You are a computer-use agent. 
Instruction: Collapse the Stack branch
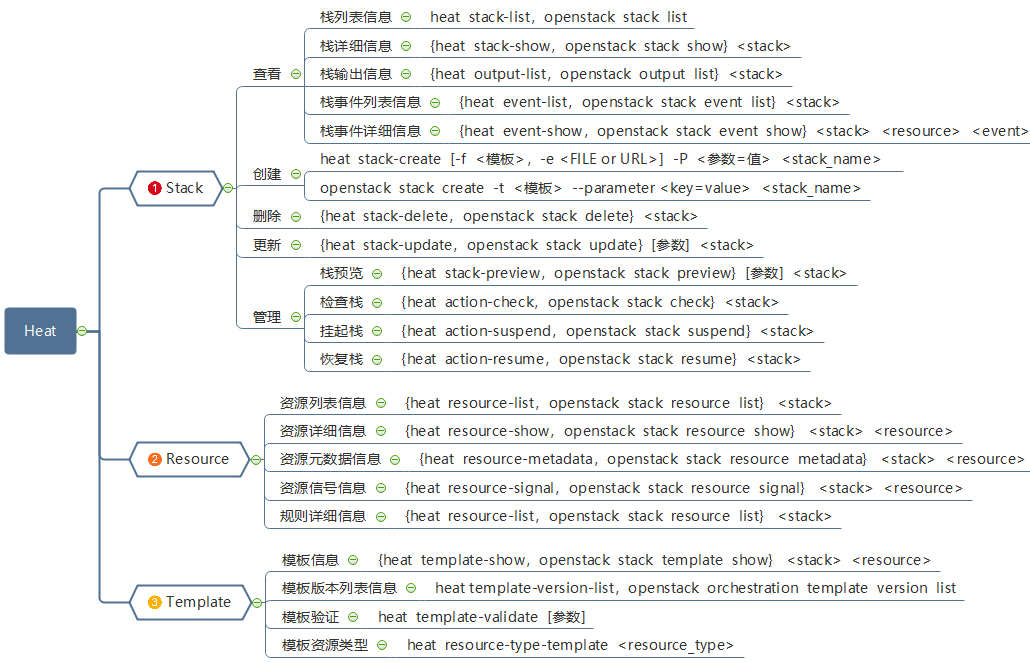tap(228, 188)
